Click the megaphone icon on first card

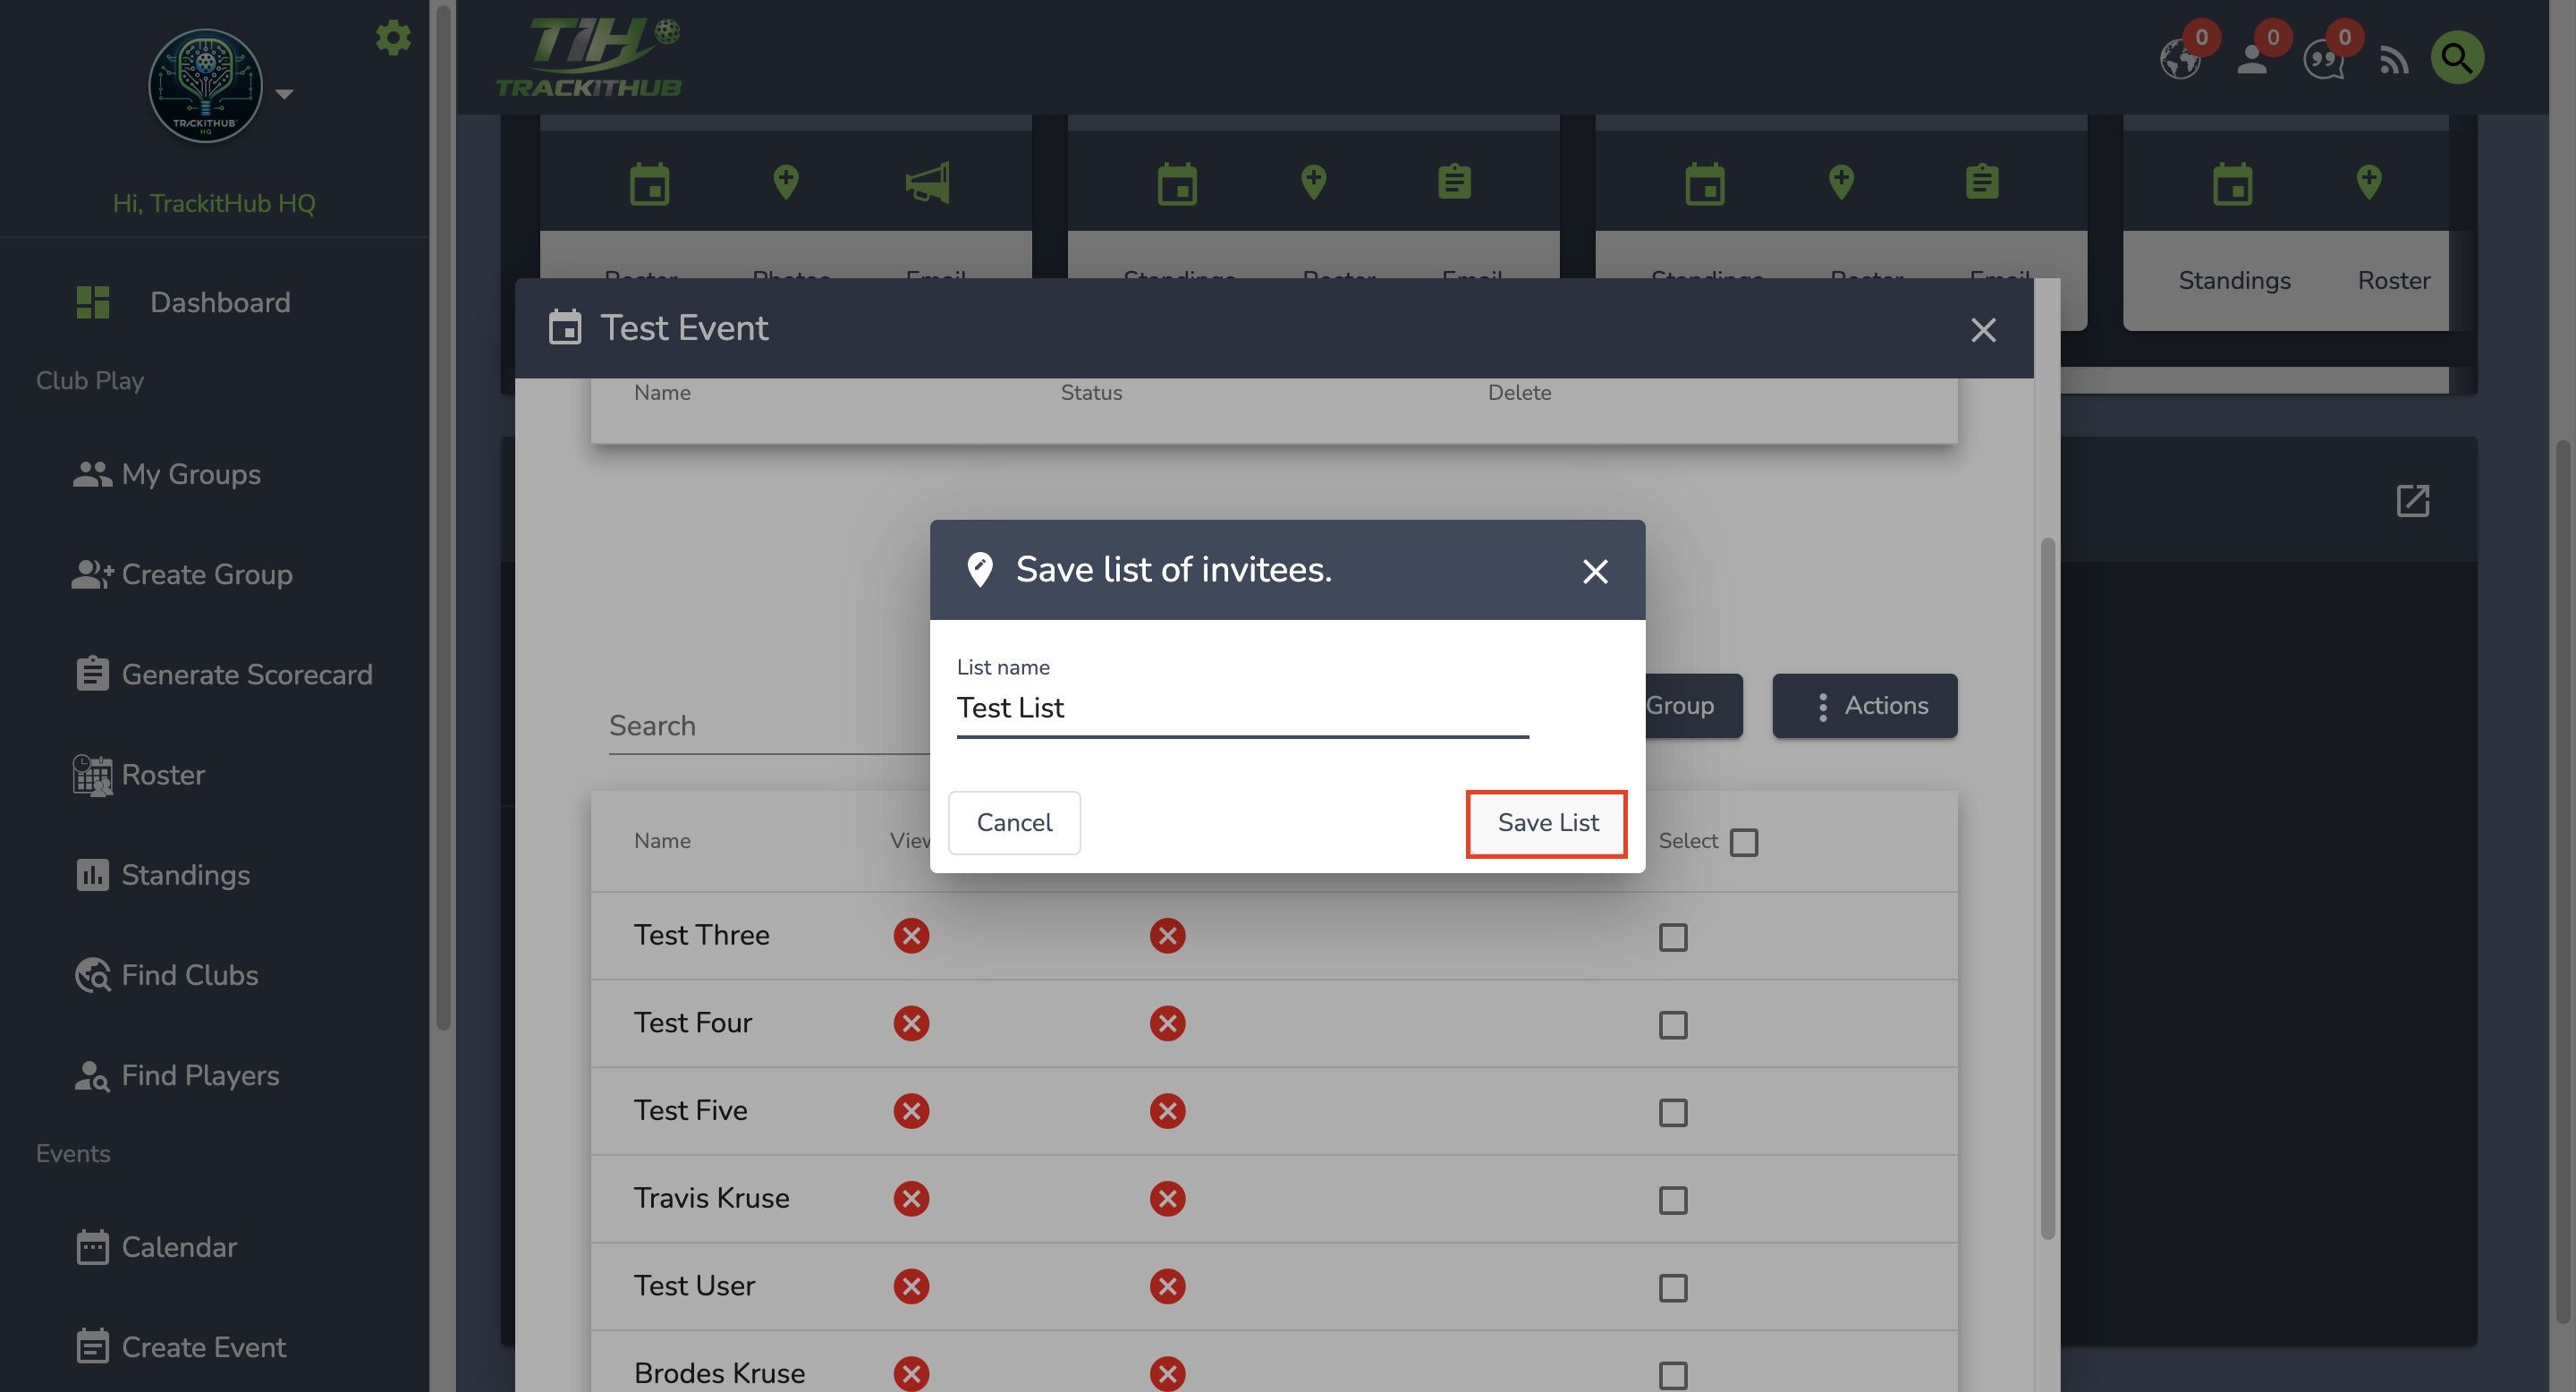click(x=928, y=183)
